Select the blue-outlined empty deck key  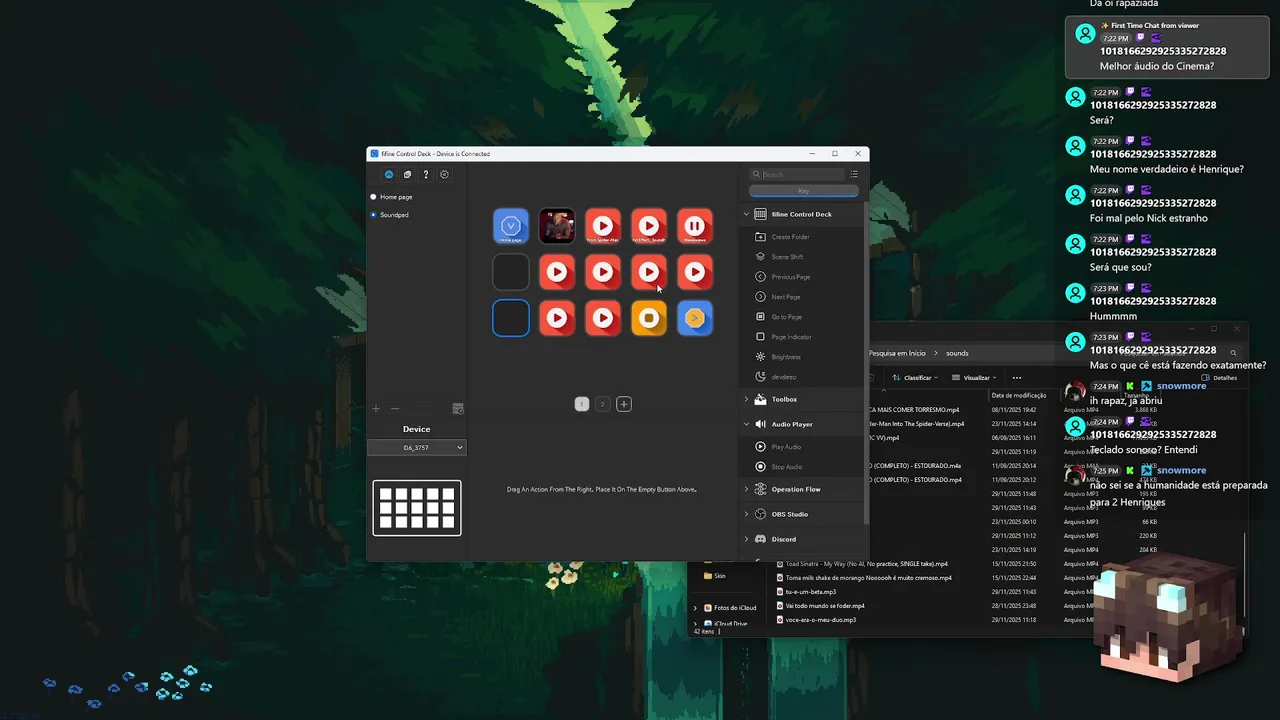(x=511, y=318)
